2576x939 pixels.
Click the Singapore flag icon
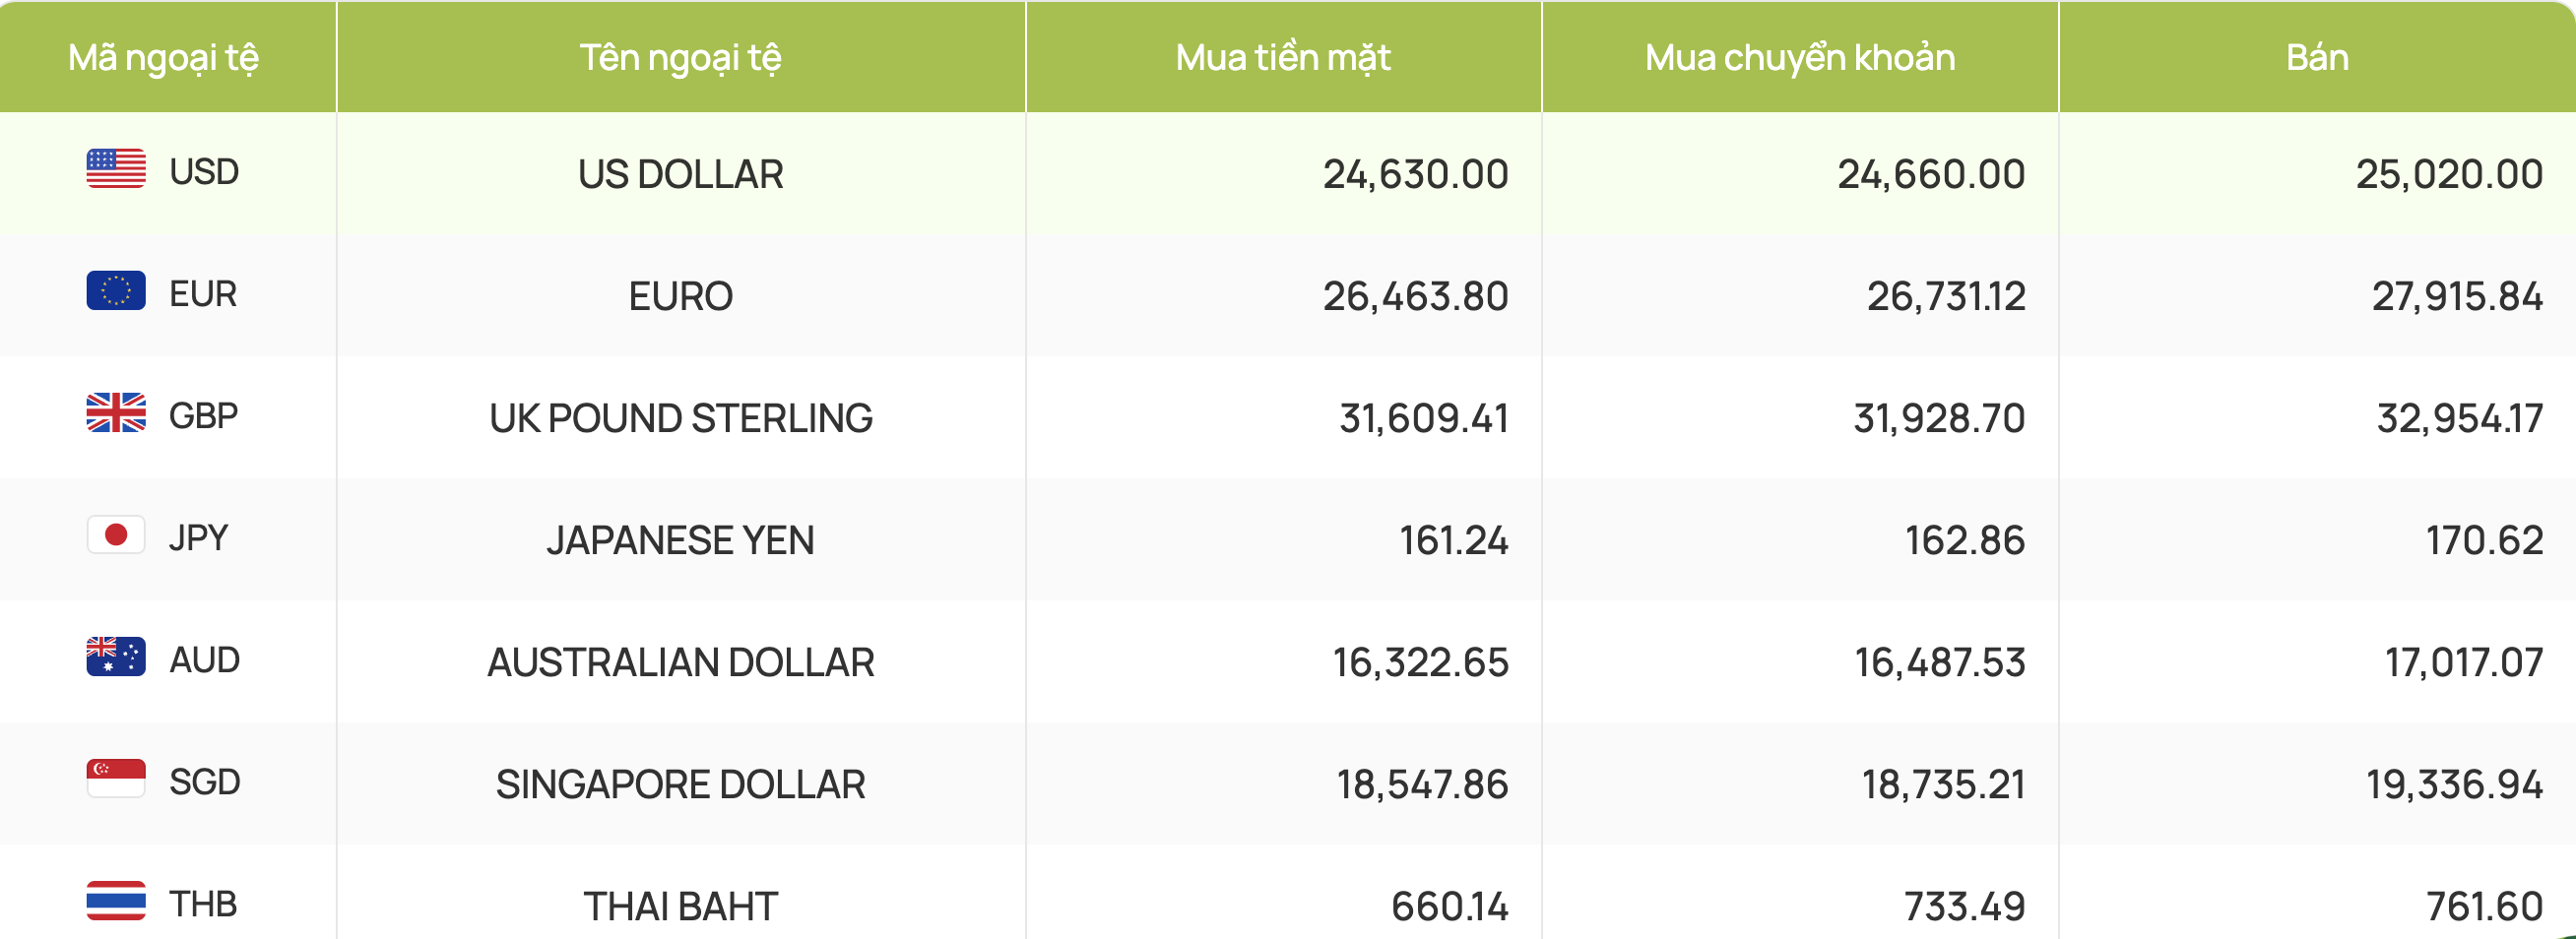(x=116, y=779)
